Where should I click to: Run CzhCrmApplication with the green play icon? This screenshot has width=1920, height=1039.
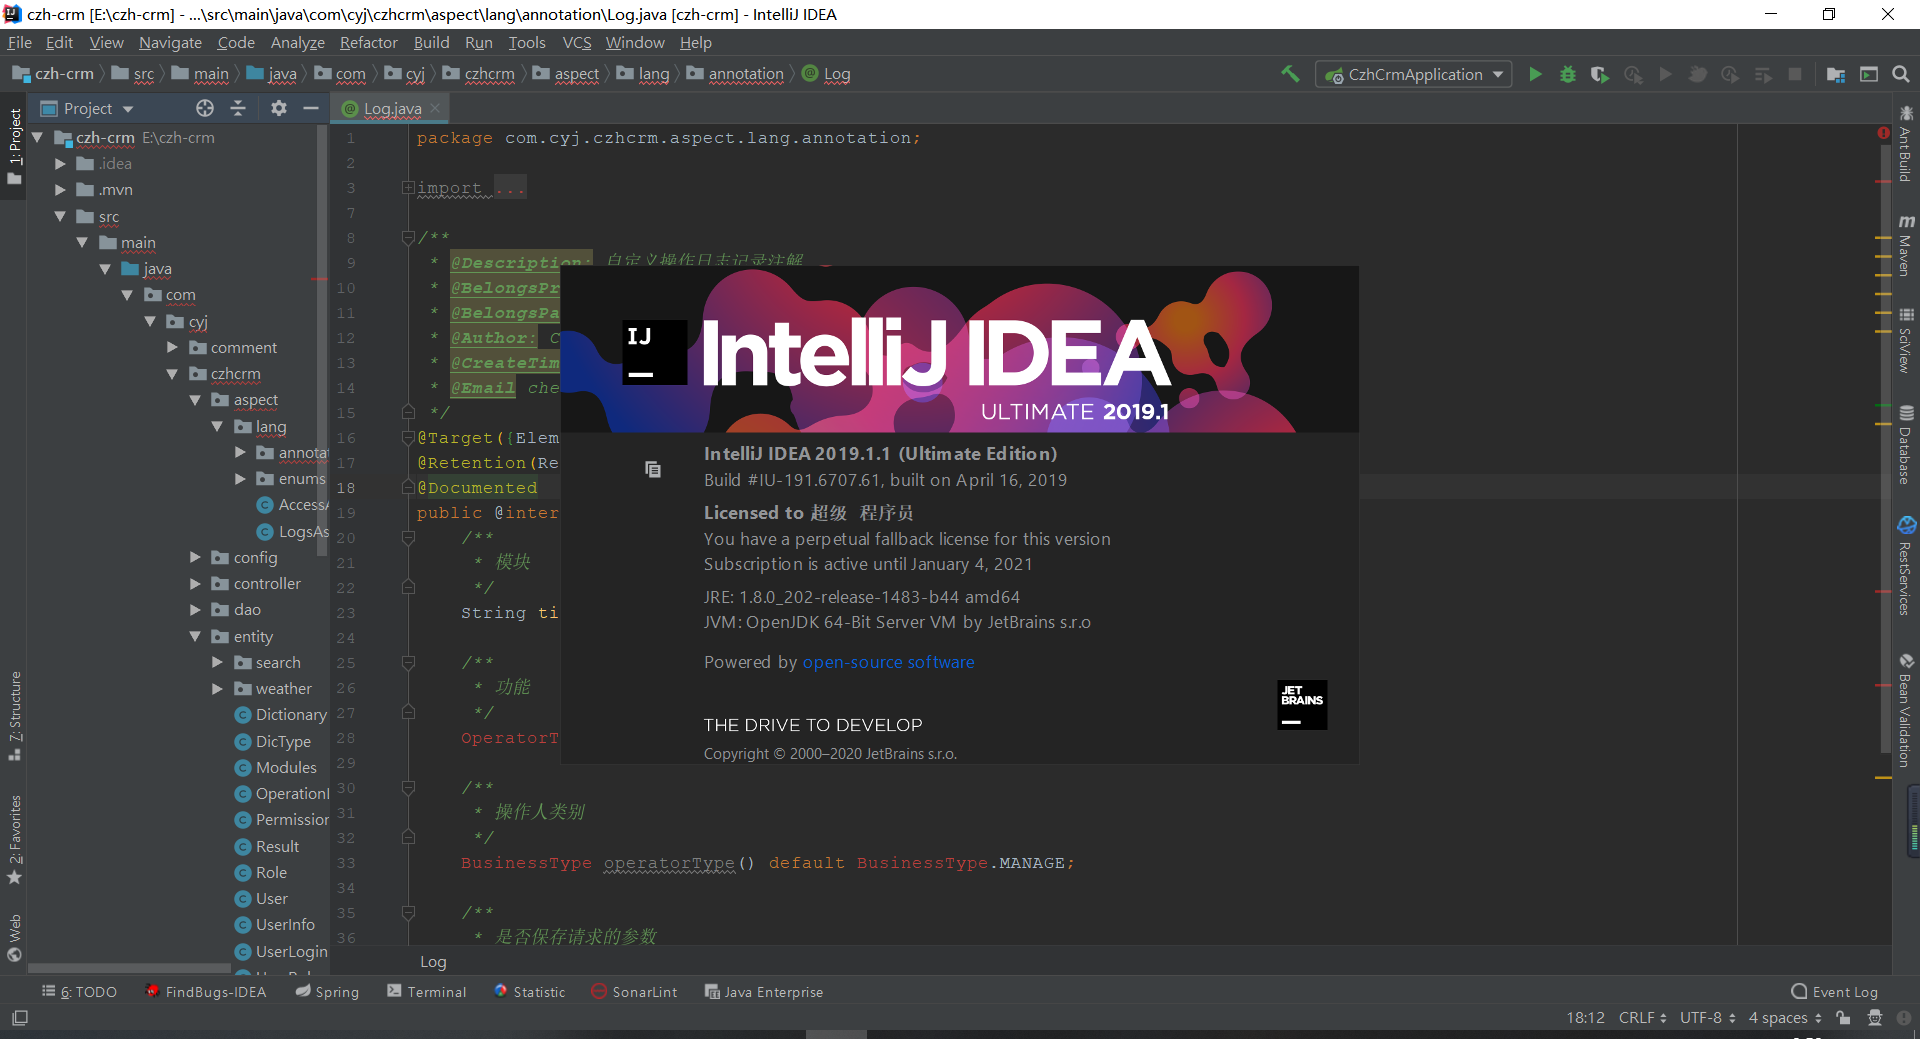pos(1535,74)
